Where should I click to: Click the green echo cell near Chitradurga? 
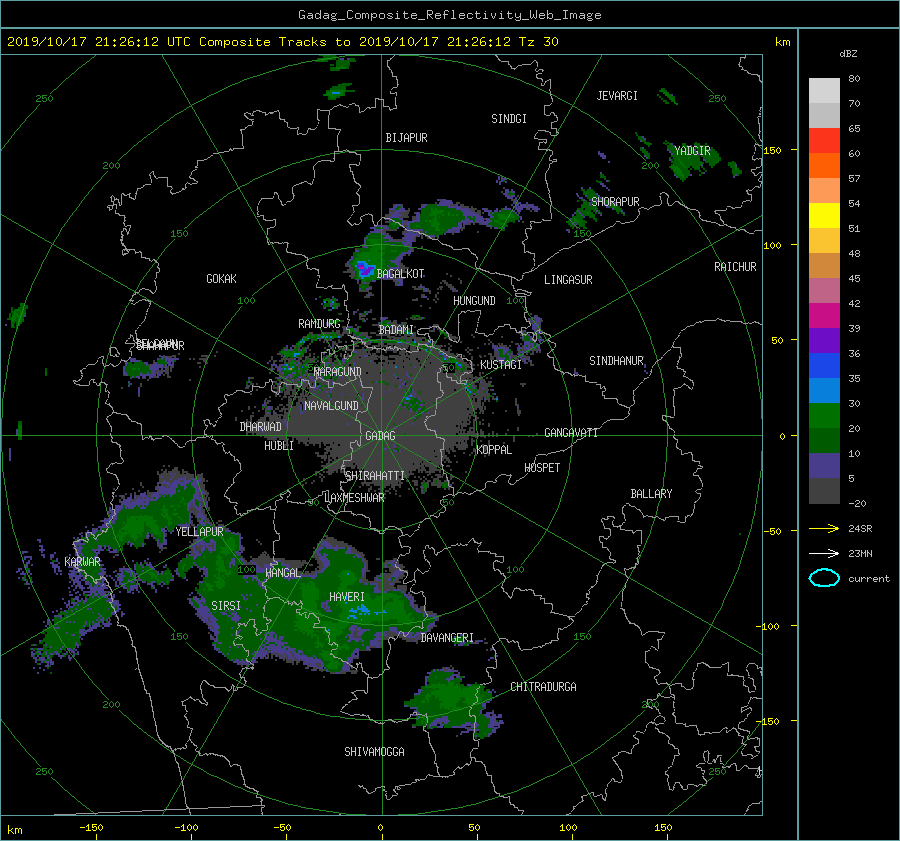451,702
